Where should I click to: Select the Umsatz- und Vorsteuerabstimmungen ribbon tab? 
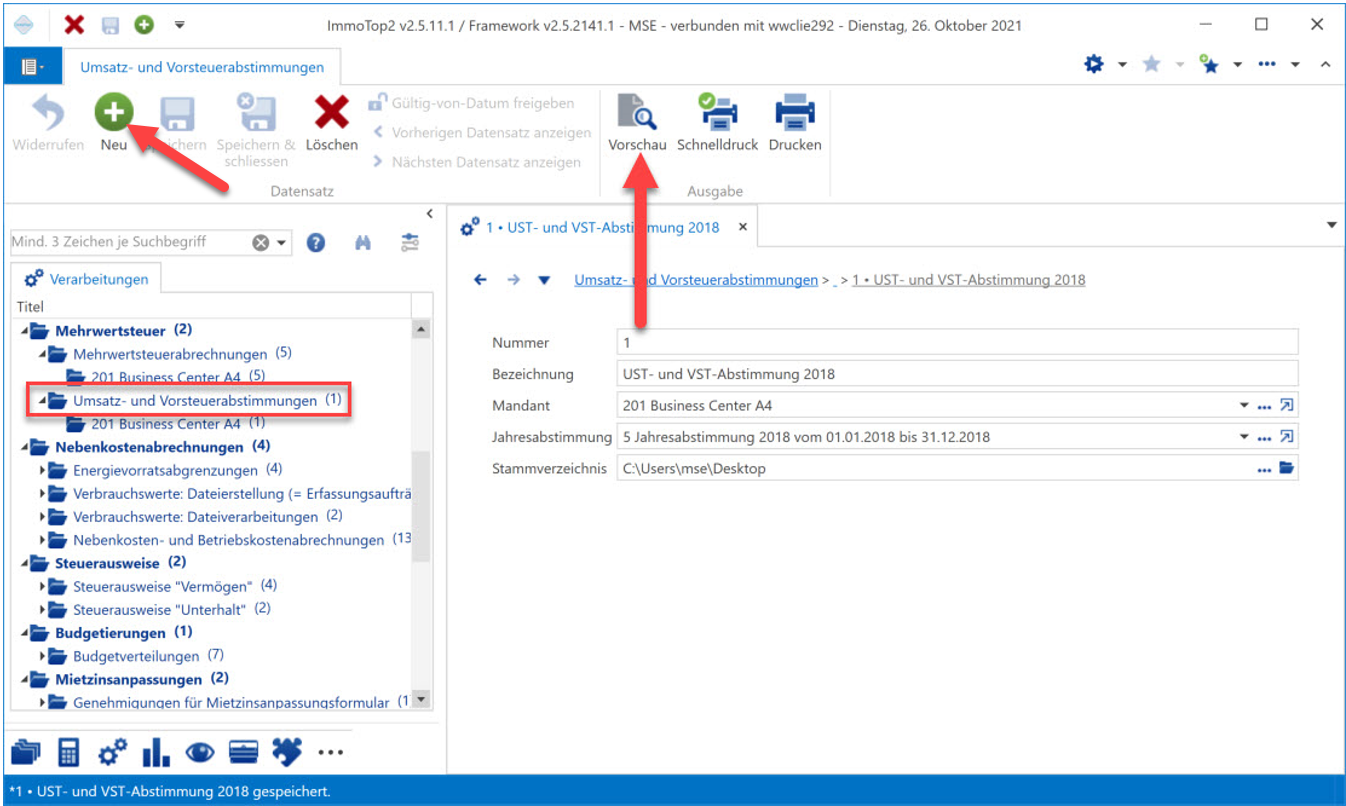click(203, 67)
